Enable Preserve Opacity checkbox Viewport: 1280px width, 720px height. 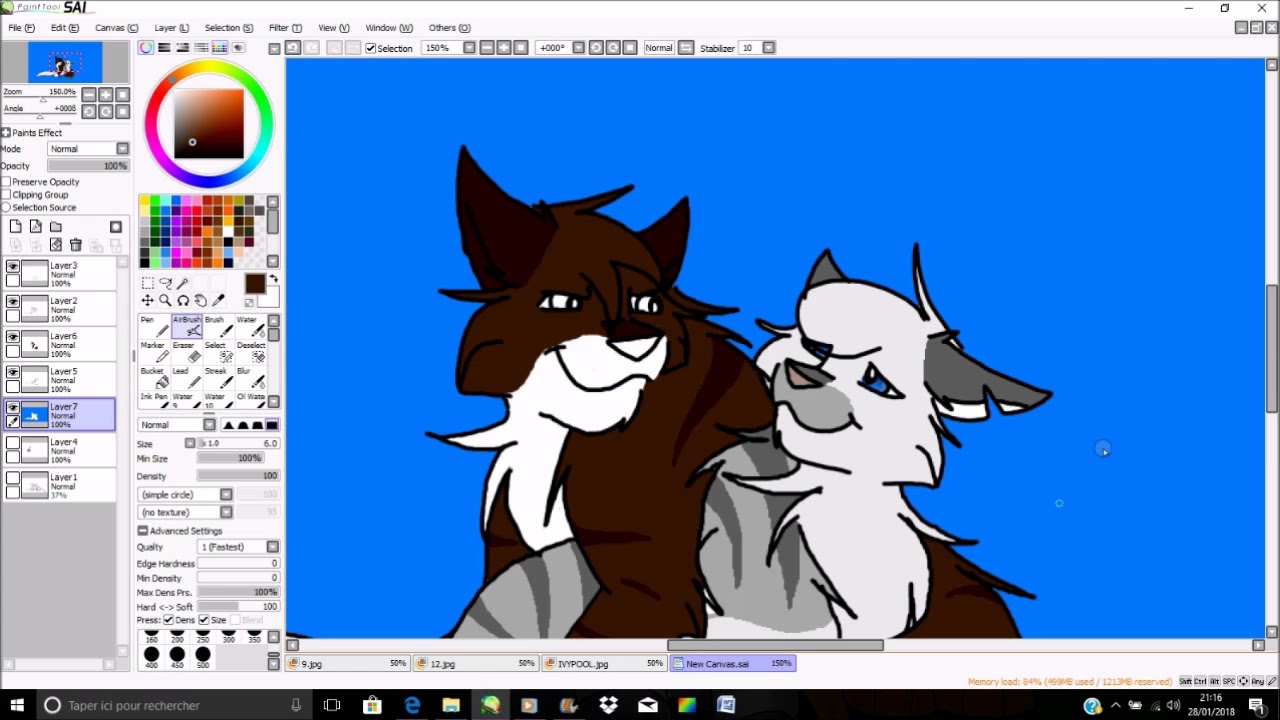(x=6, y=182)
